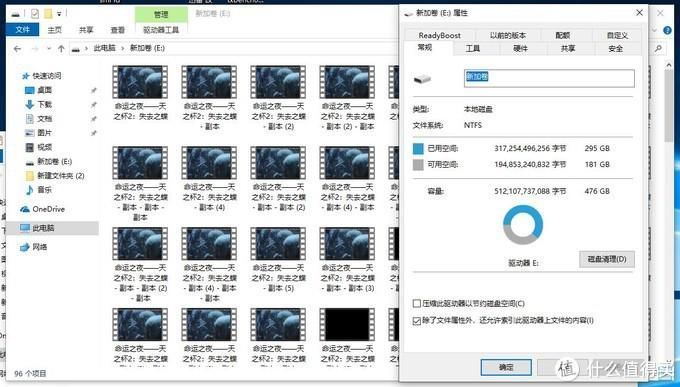This screenshot has width=680, height=387.
Task: Open 视频 in the sidebar
Action: pyautogui.click(x=45, y=147)
